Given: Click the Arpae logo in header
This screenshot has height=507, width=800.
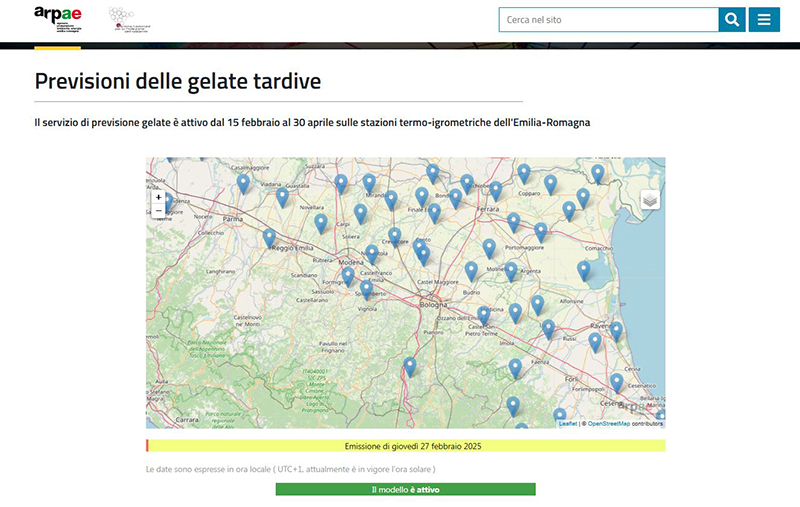Looking at the screenshot, I should 59,18.
